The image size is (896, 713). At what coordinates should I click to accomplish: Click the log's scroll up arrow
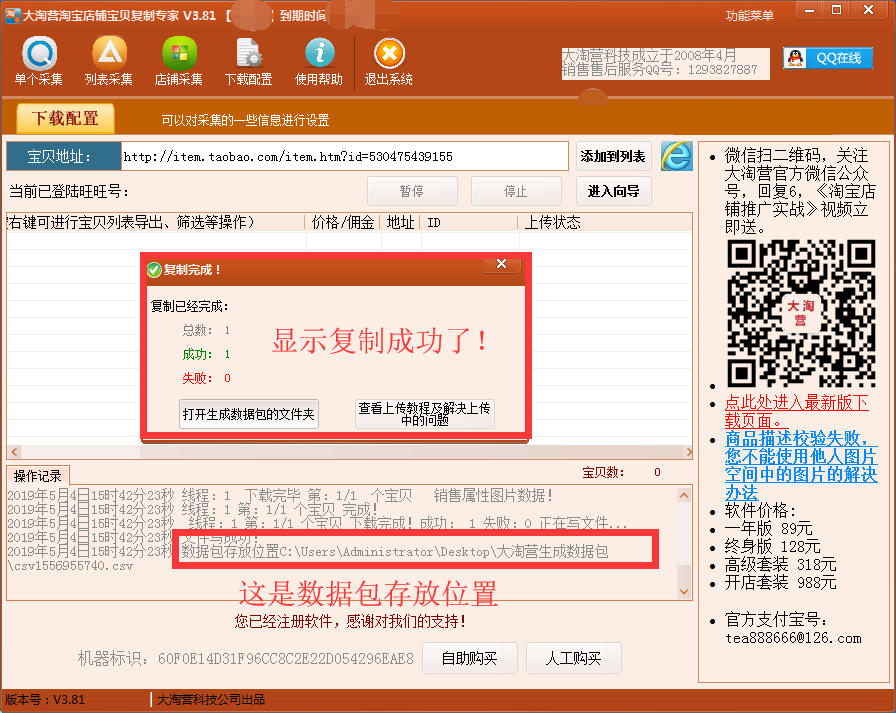pos(683,496)
